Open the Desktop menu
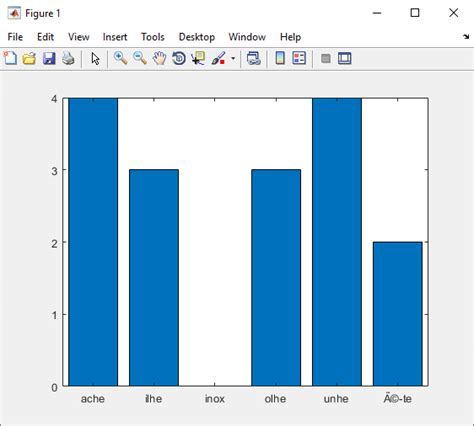Viewport: 474px width, 426px height. coord(197,37)
